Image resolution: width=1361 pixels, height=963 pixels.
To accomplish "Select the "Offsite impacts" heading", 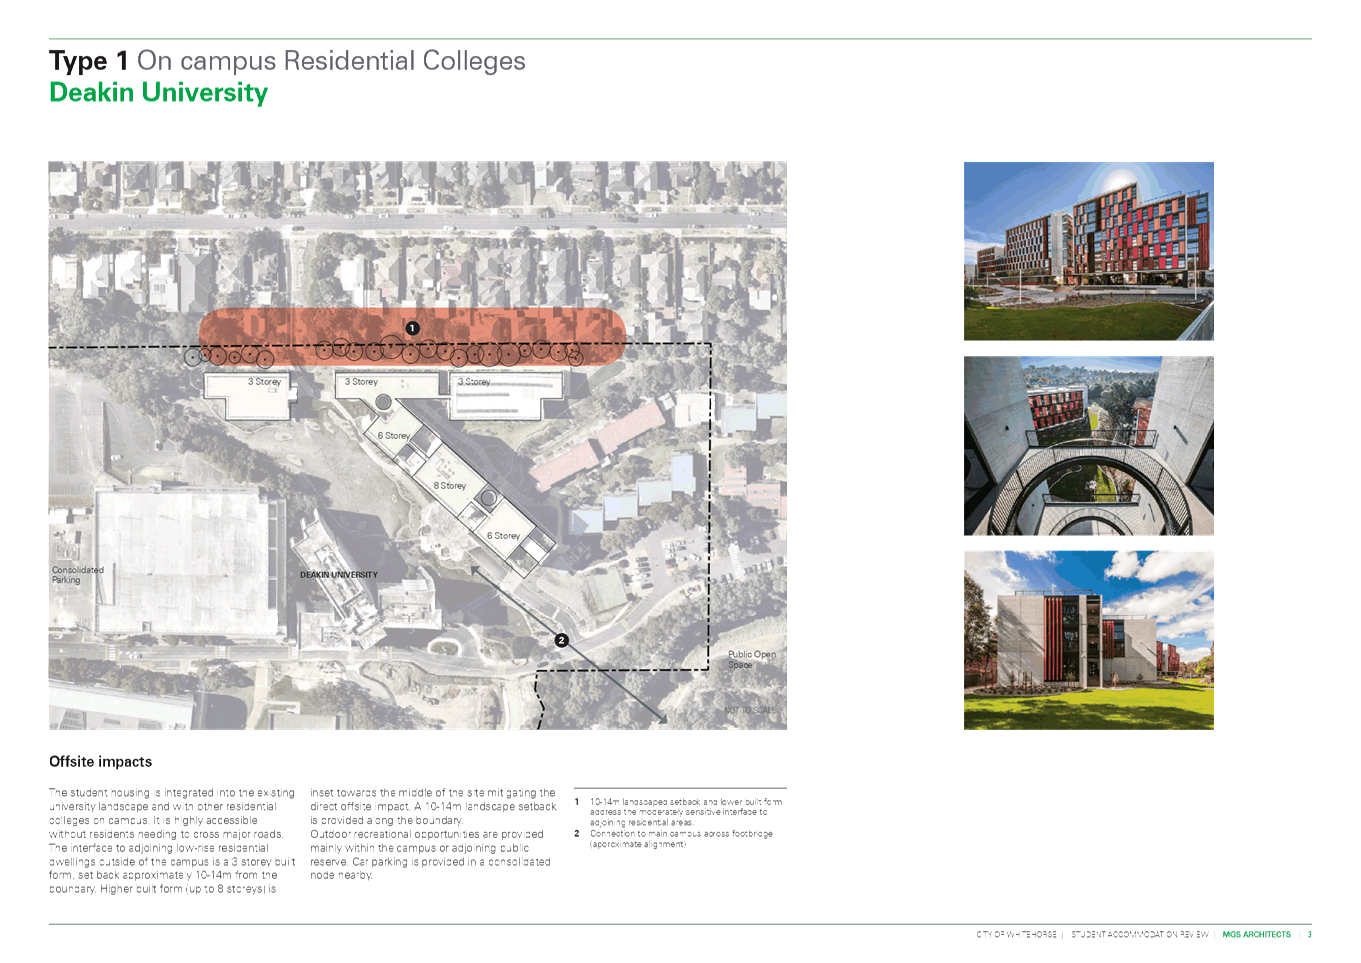I will point(101,762).
